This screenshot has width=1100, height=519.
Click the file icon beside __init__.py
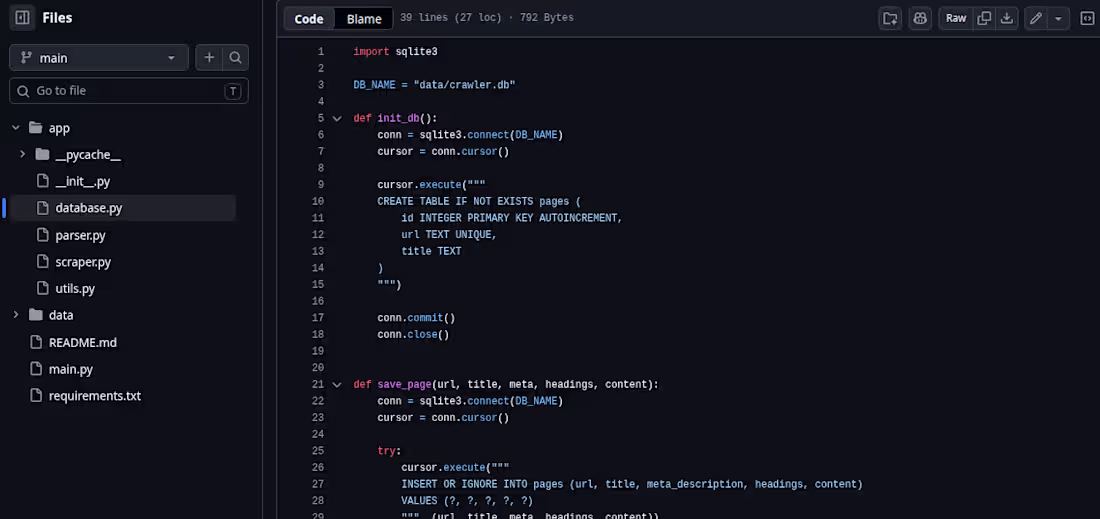[x=43, y=182]
